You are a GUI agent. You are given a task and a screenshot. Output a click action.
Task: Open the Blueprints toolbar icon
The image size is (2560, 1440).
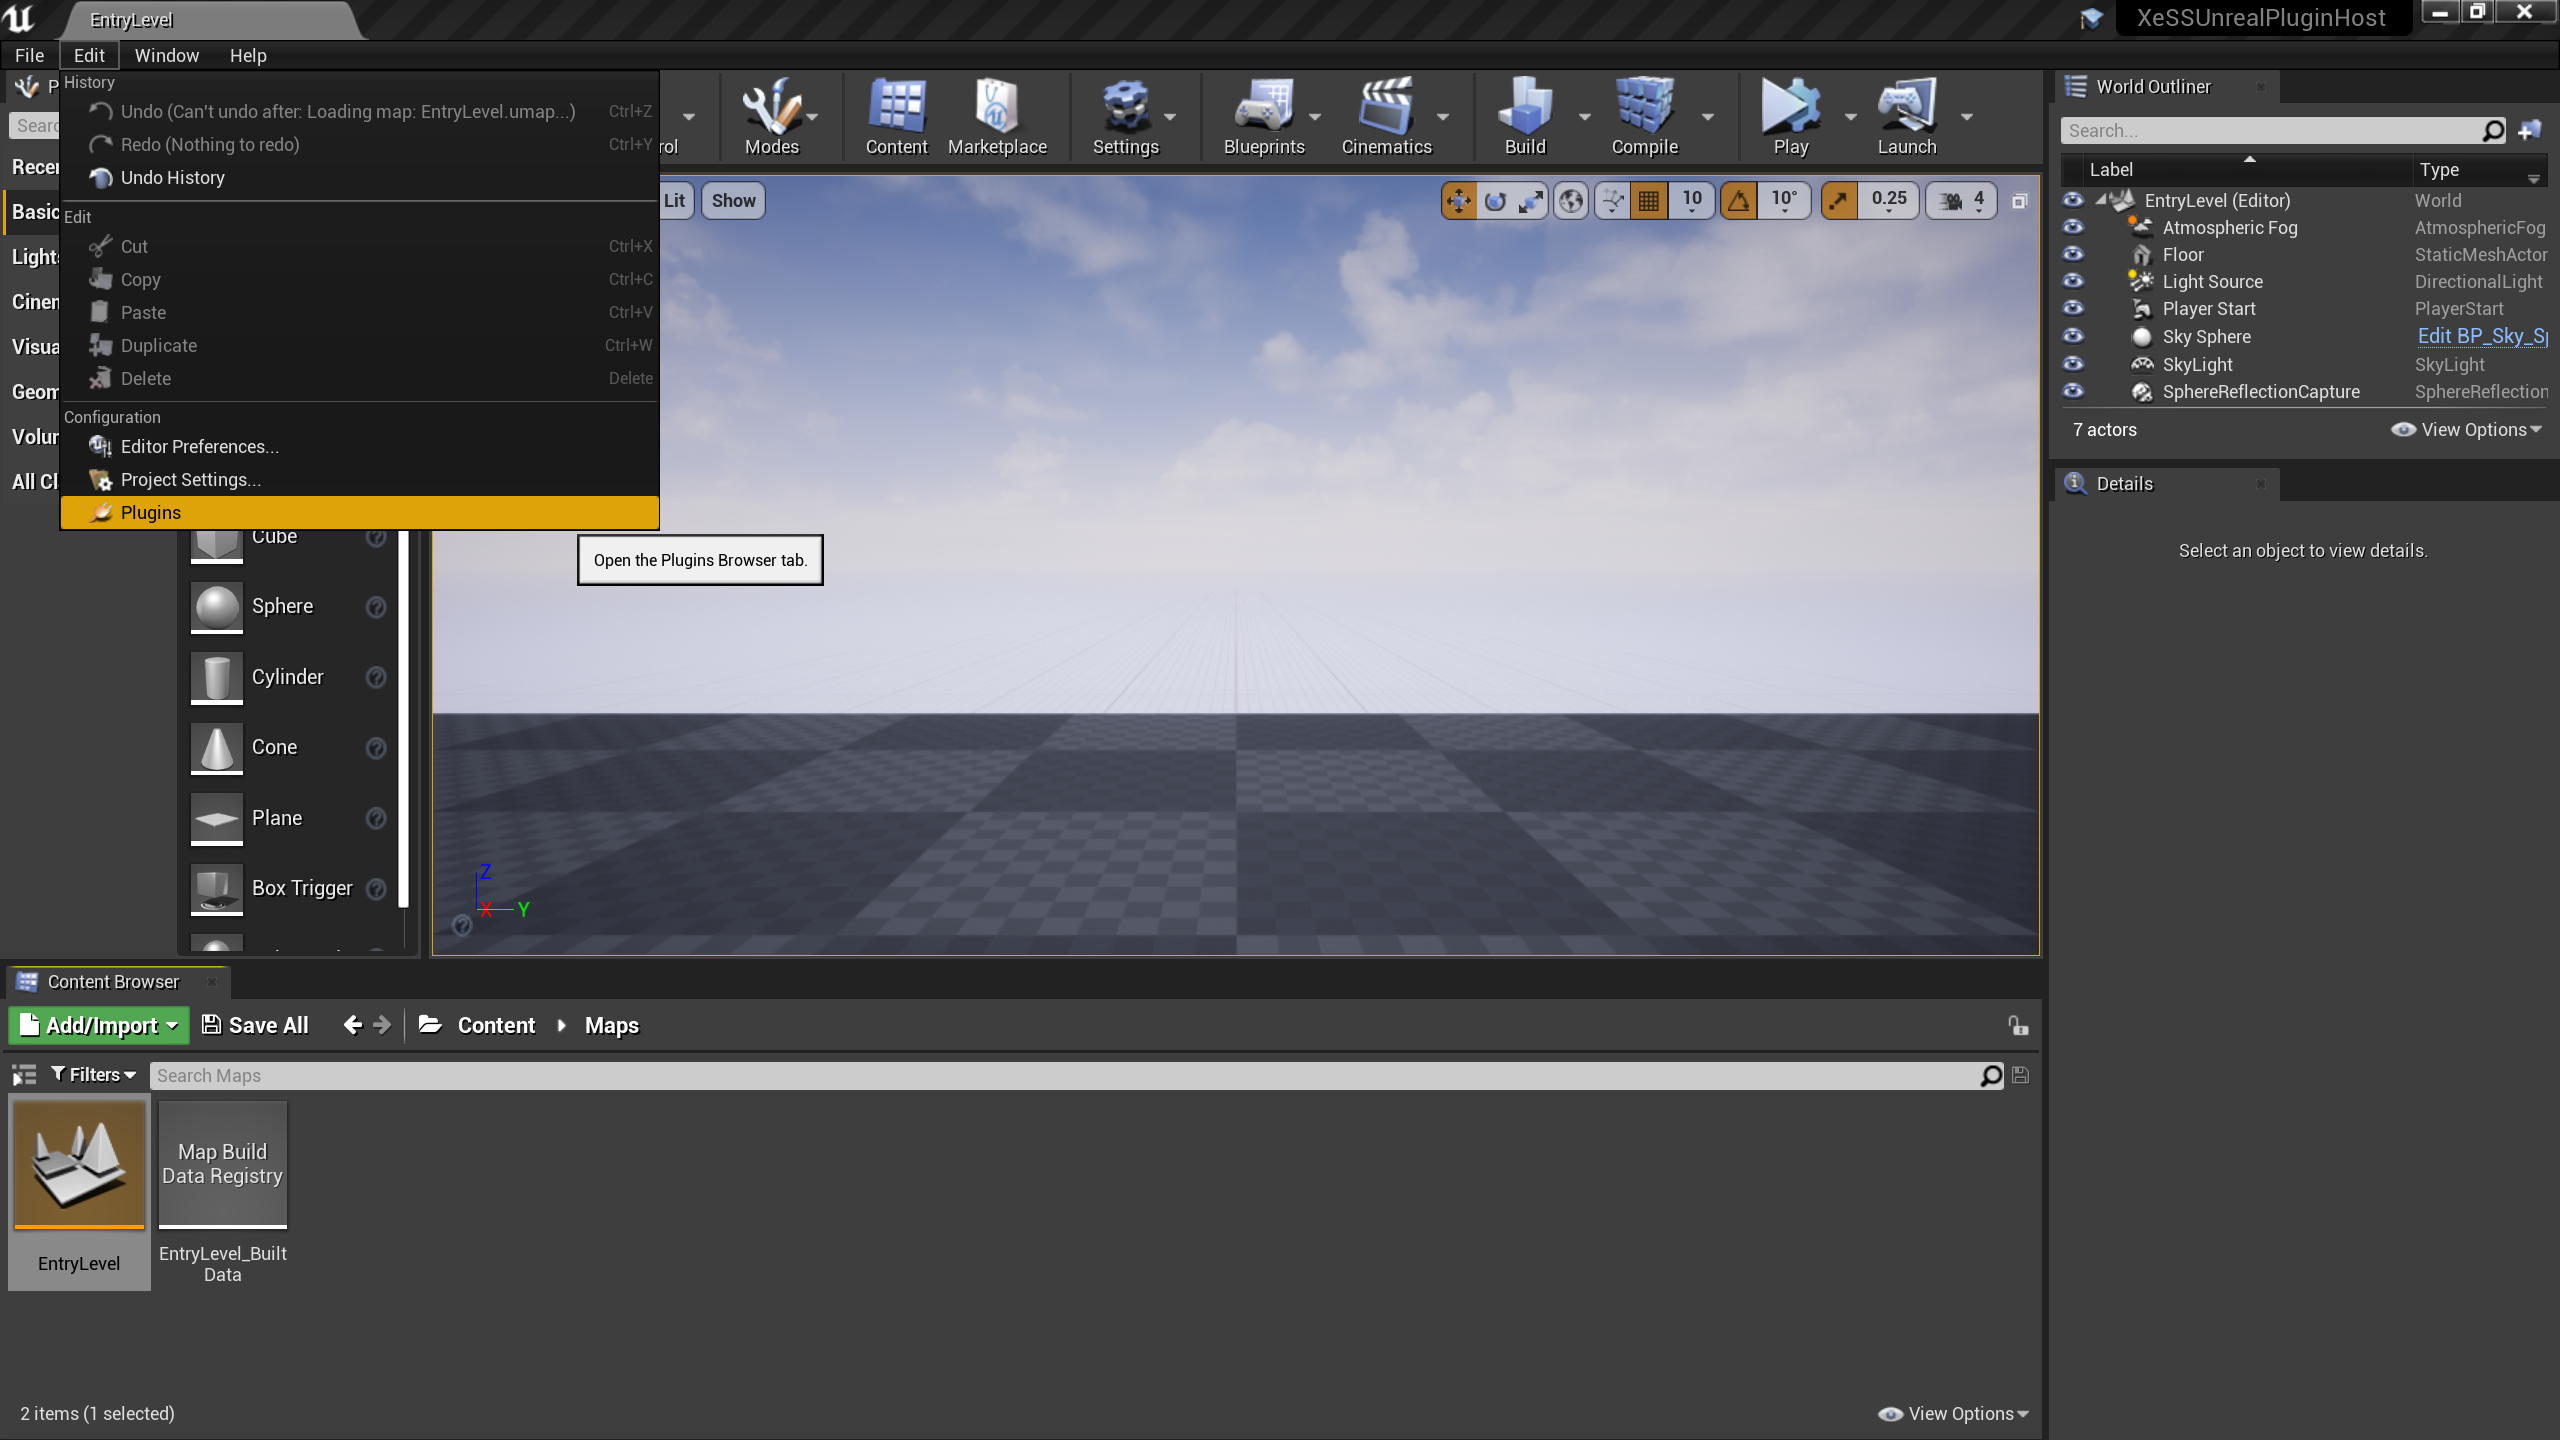[x=1264, y=117]
